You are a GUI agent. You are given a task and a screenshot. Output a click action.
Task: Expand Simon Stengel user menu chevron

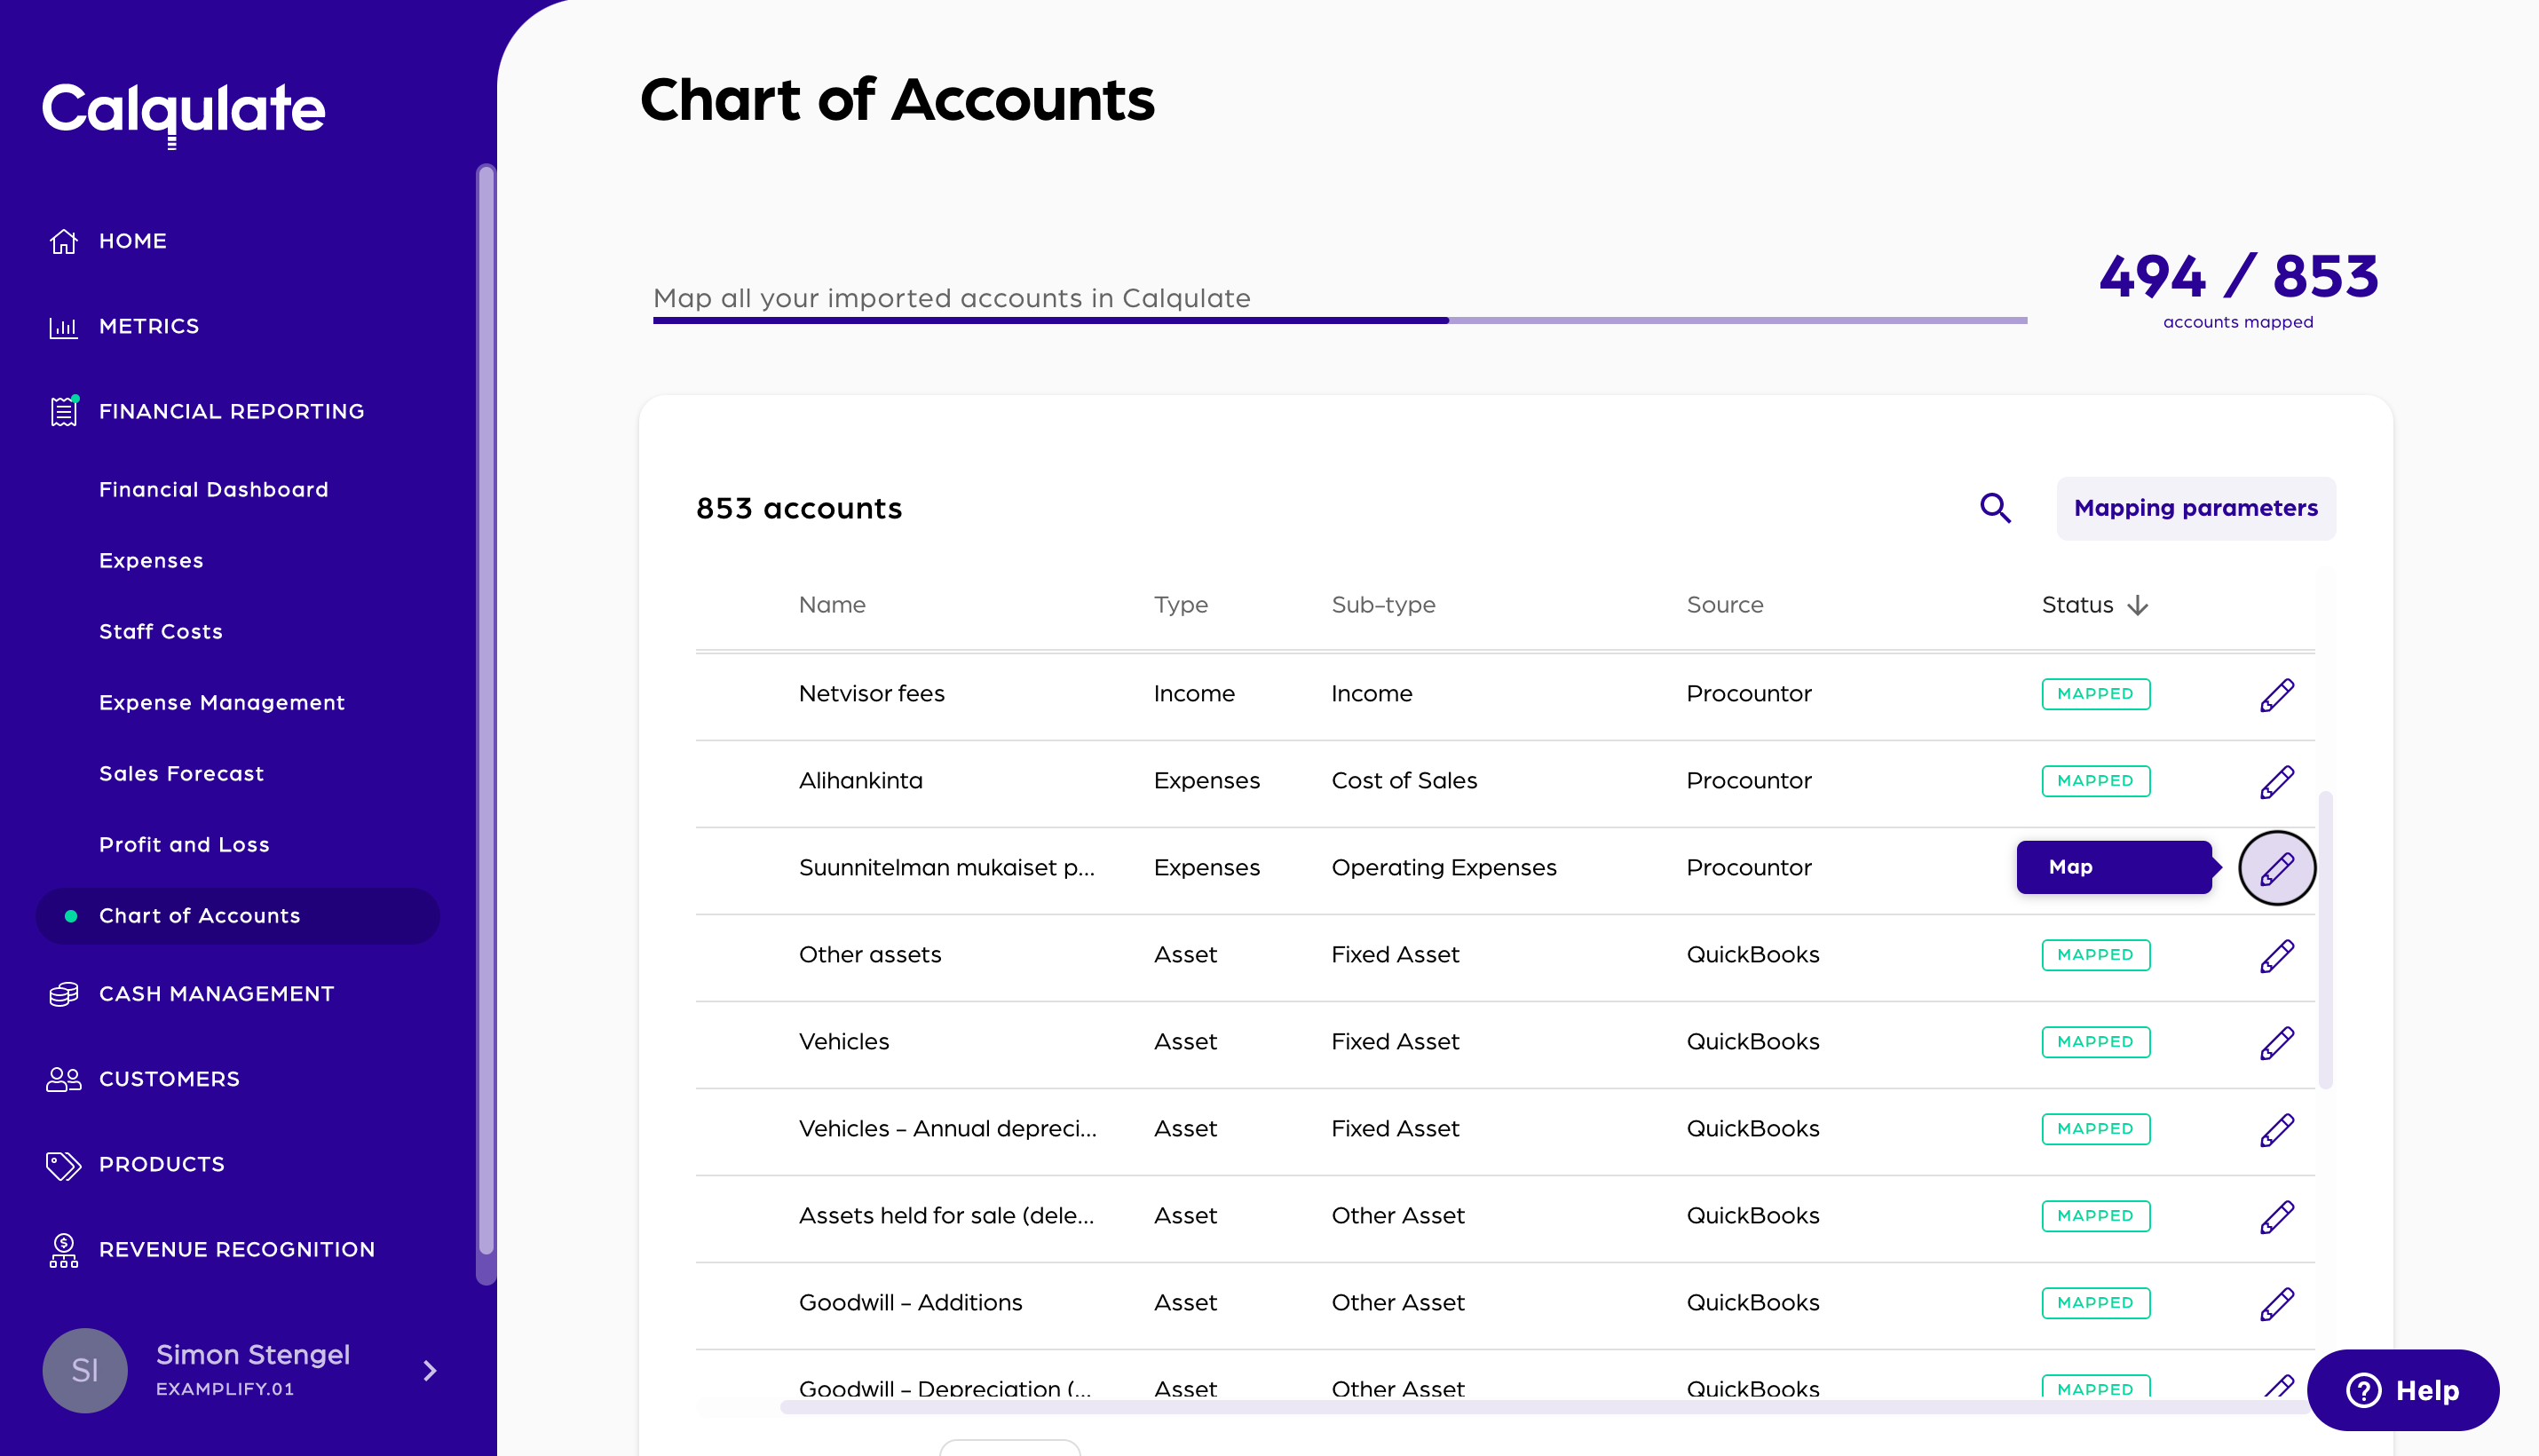(x=430, y=1370)
